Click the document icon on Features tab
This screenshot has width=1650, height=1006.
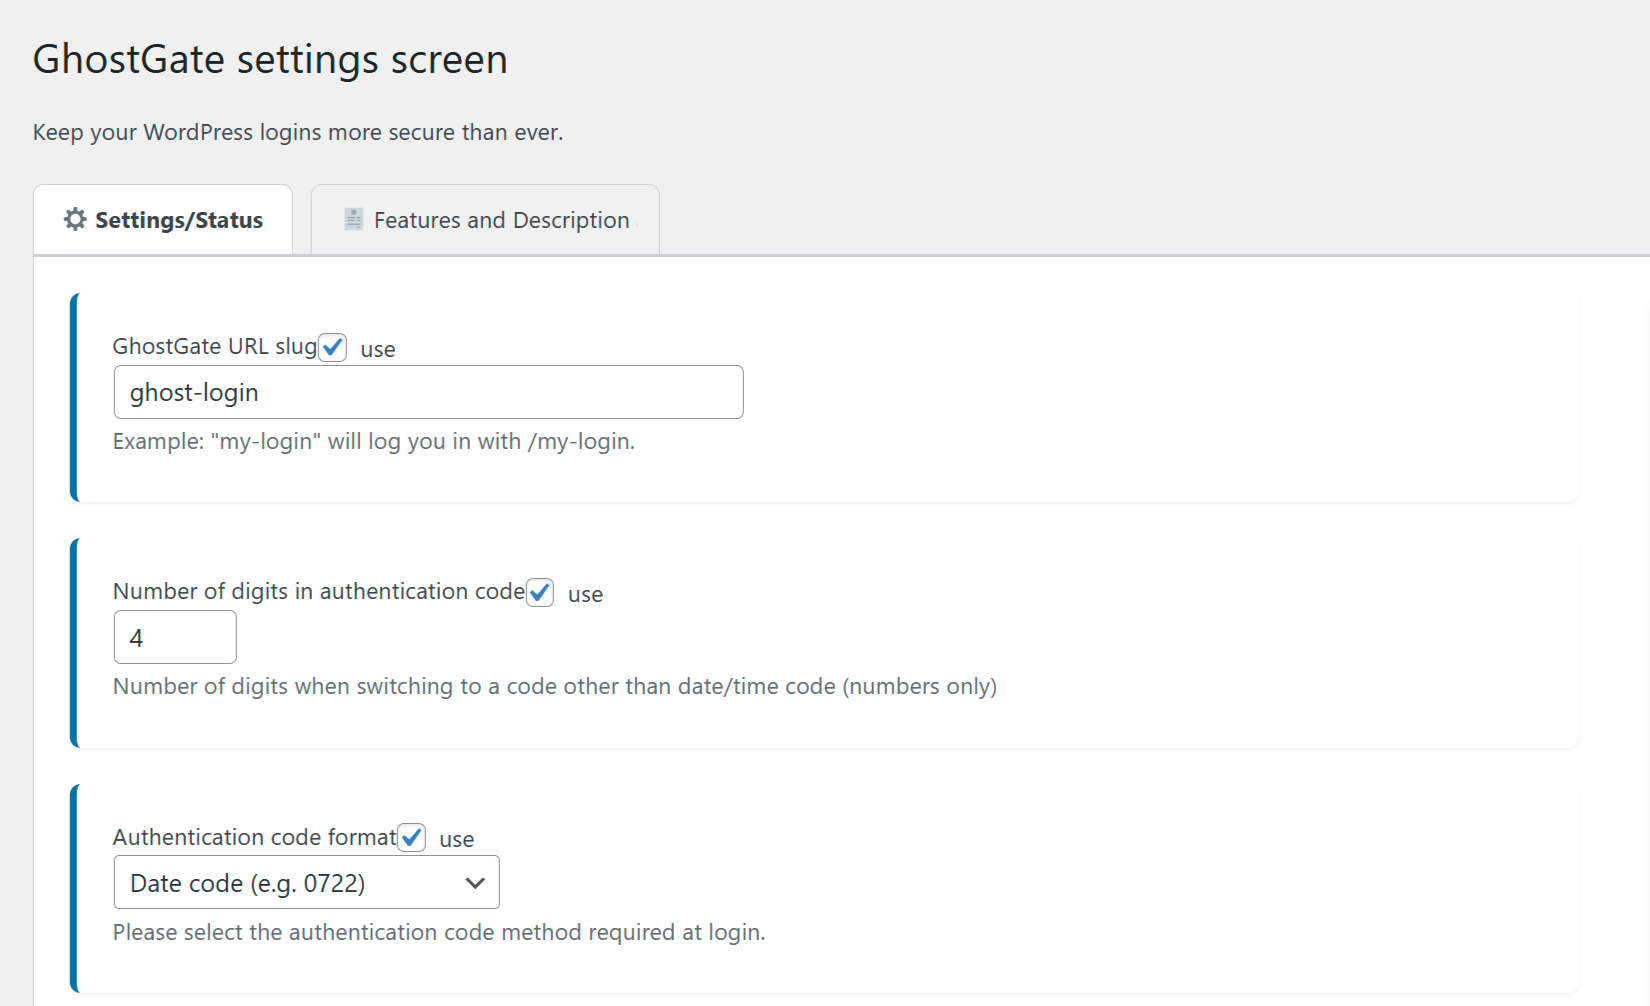(353, 219)
